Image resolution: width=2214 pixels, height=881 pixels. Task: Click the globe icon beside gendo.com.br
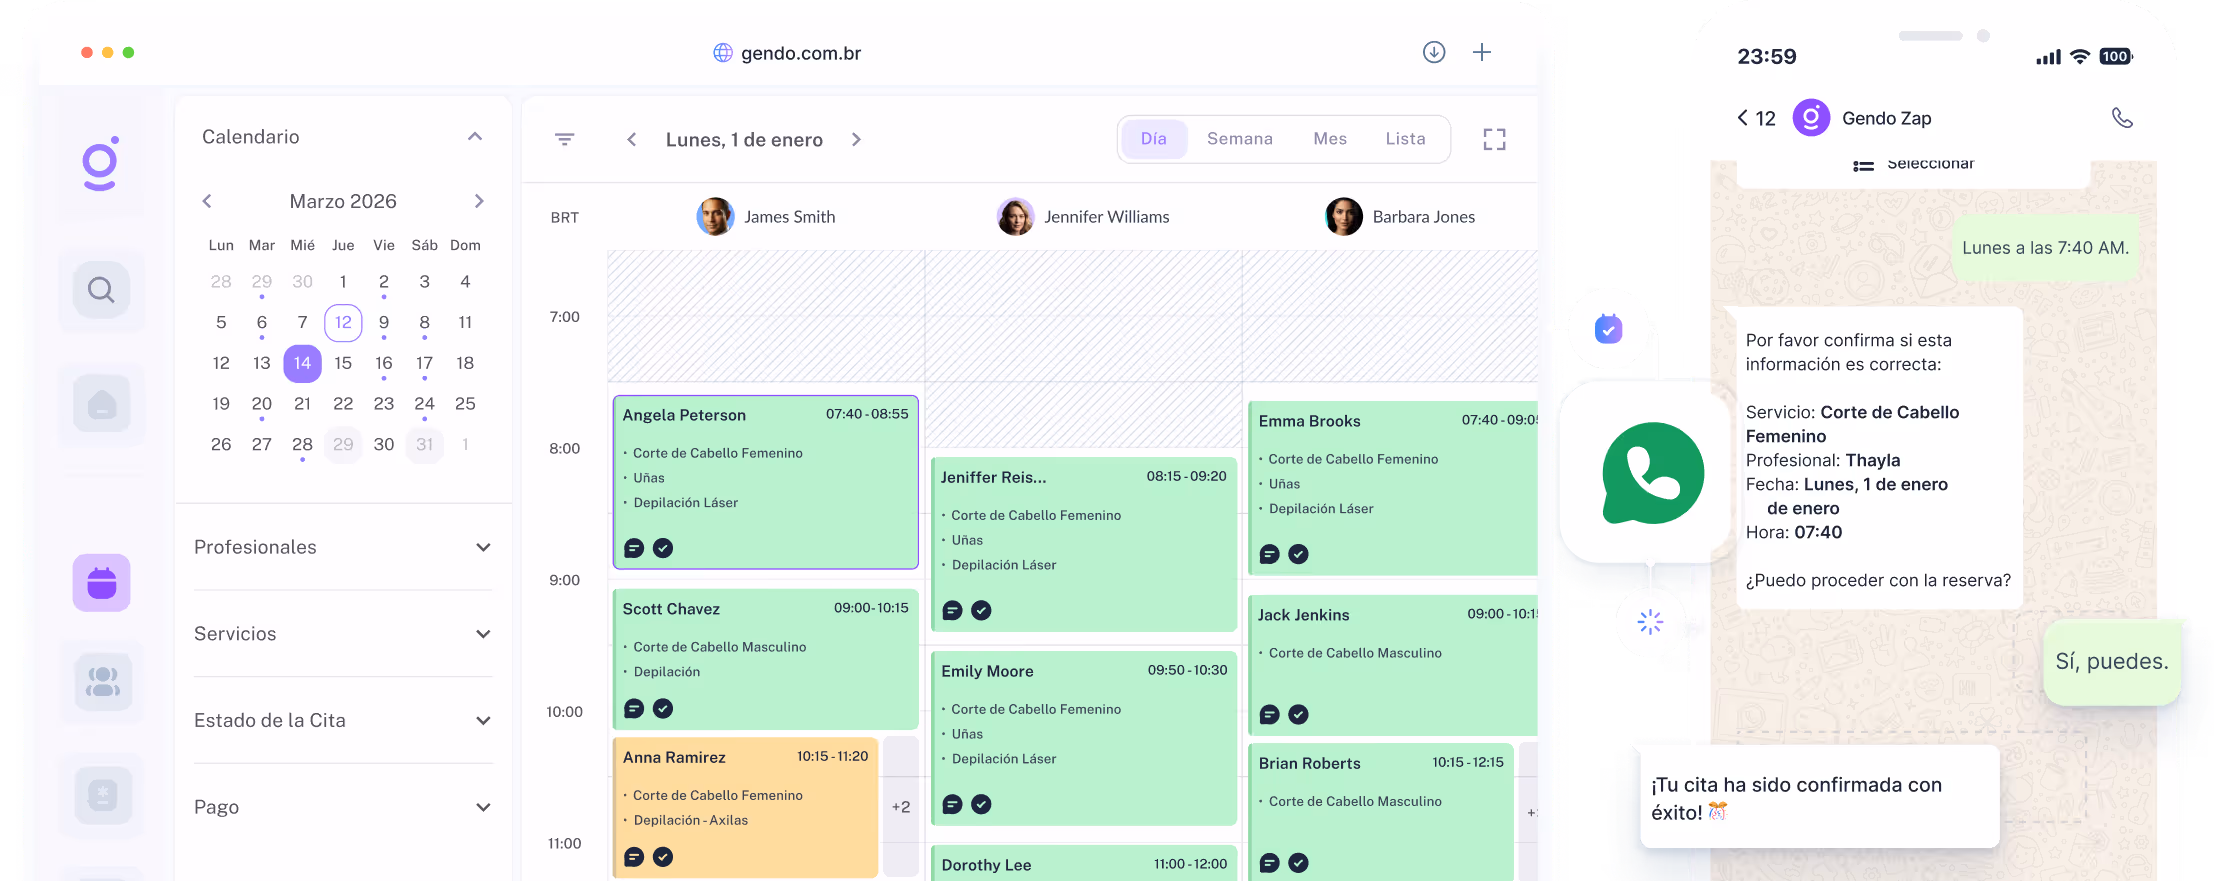click(x=723, y=53)
